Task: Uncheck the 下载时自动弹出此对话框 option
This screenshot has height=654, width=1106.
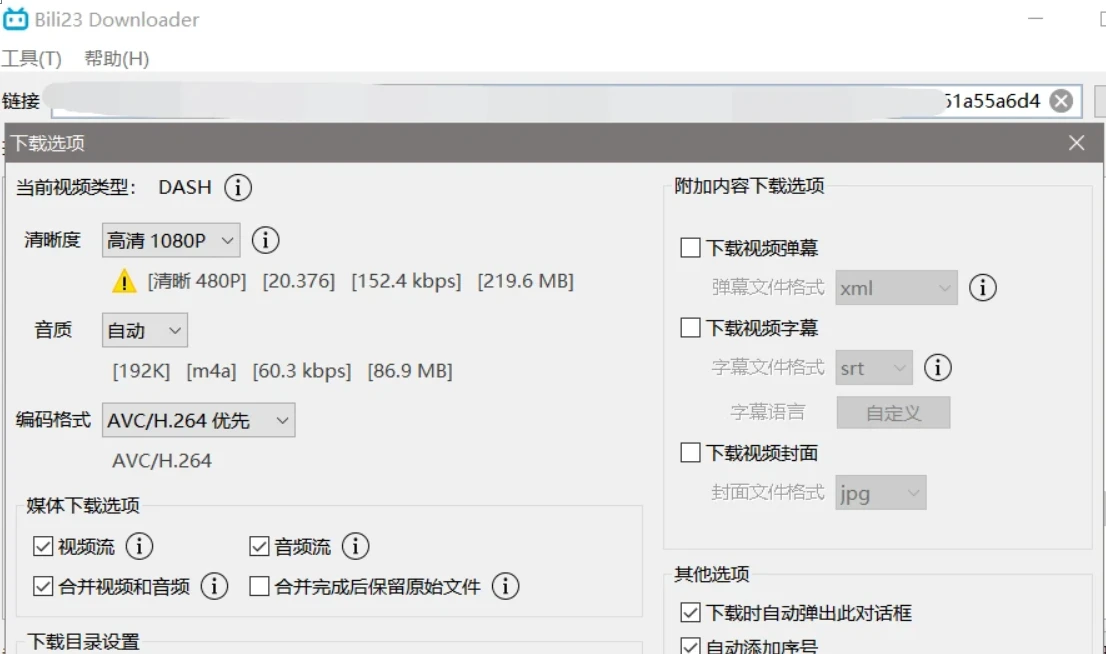Action: click(x=690, y=613)
